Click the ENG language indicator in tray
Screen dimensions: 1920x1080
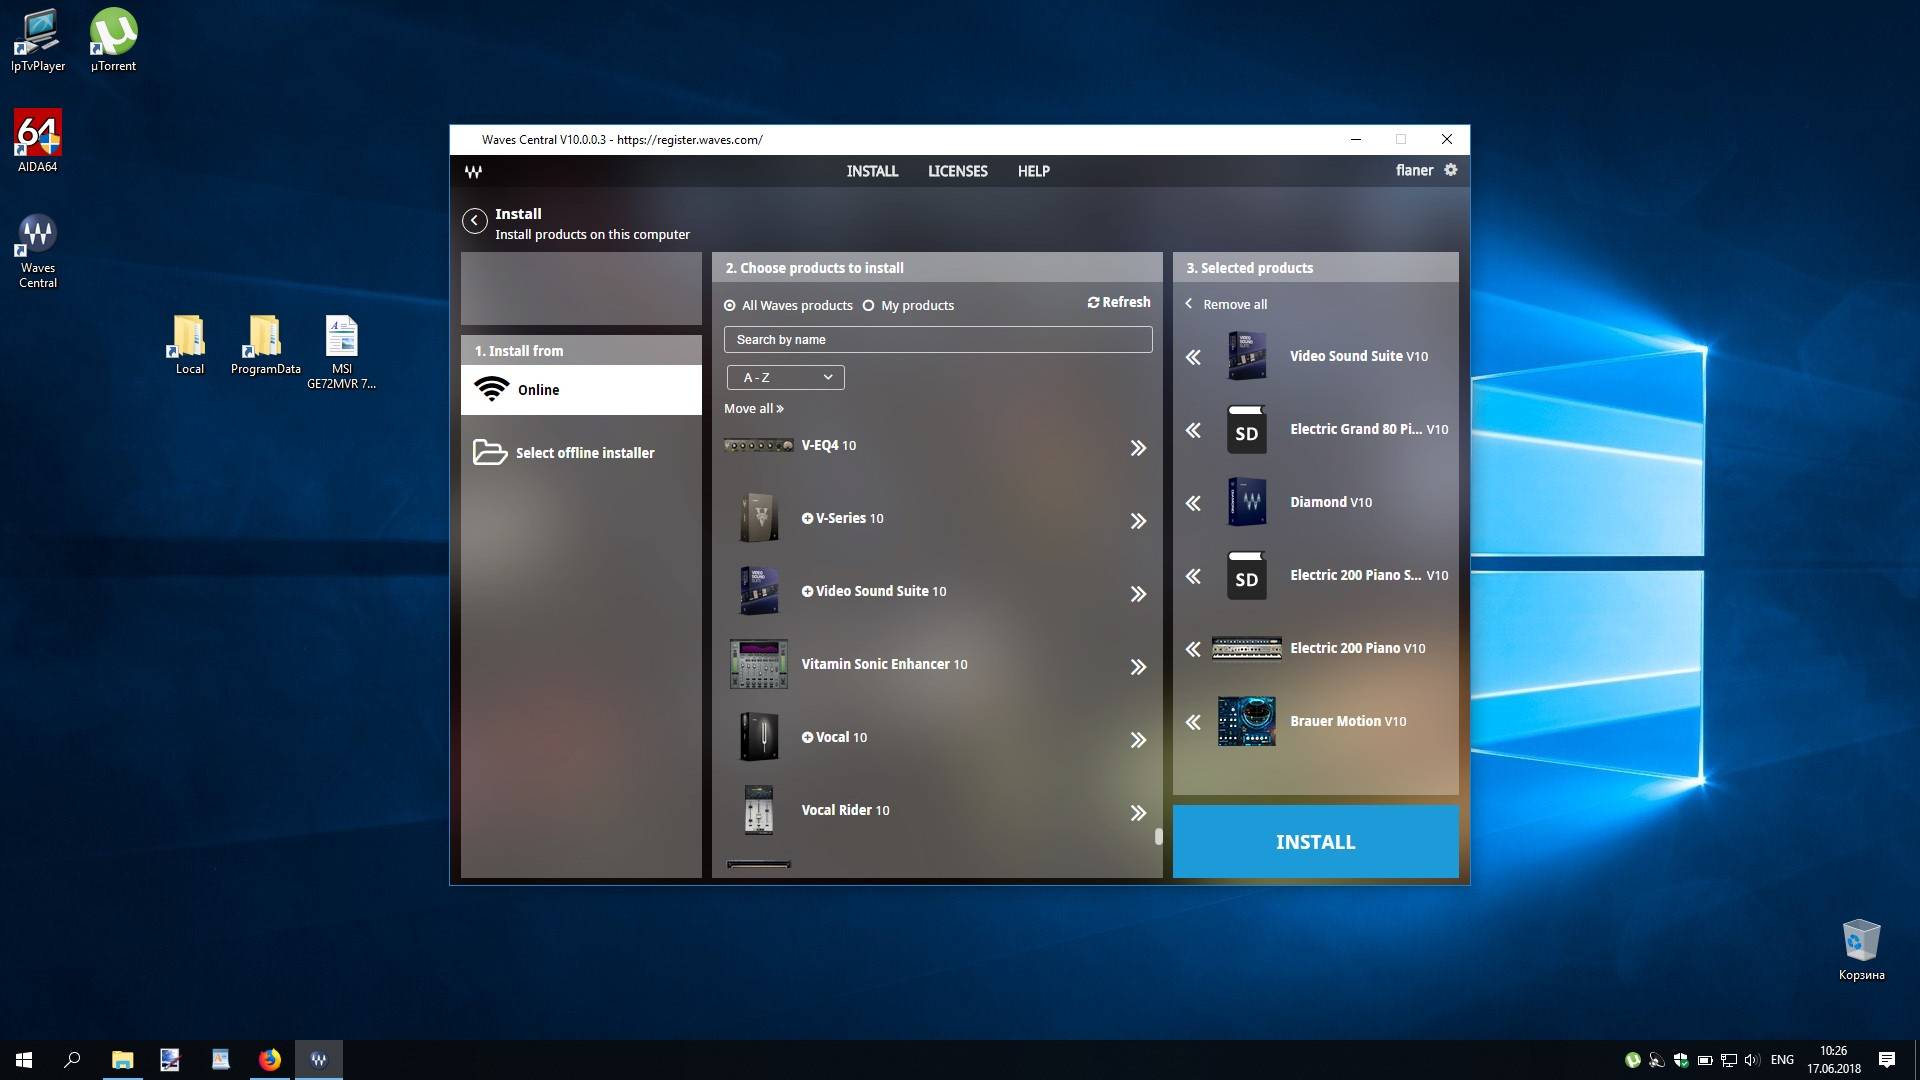1782,1060
